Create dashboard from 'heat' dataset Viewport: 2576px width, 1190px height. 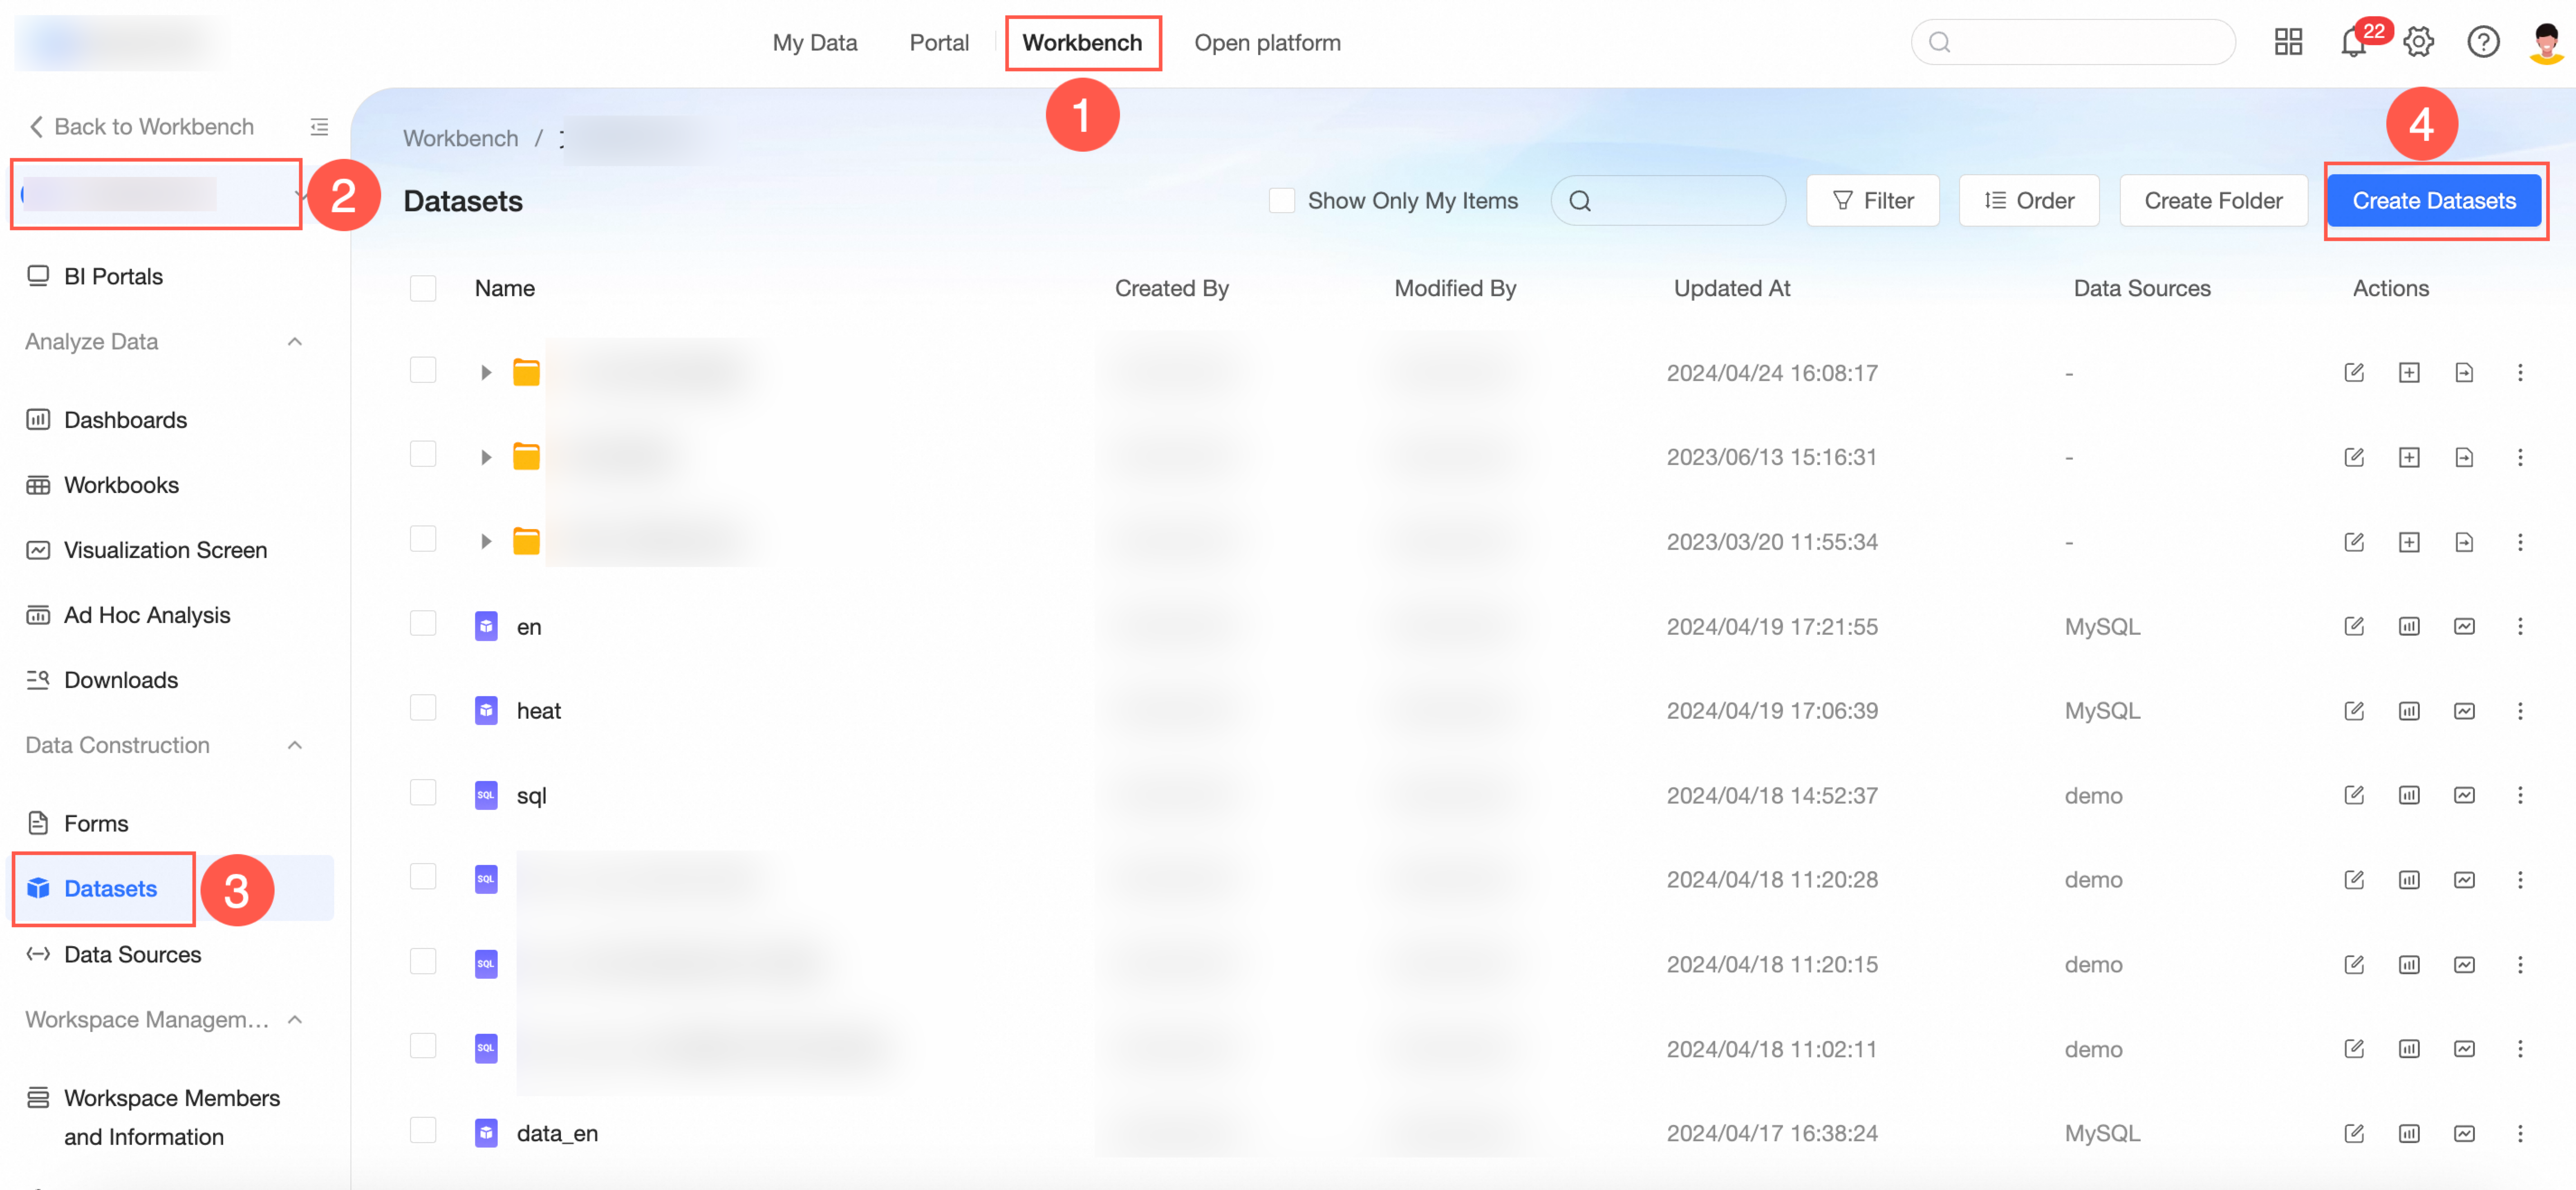tap(2409, 710)
